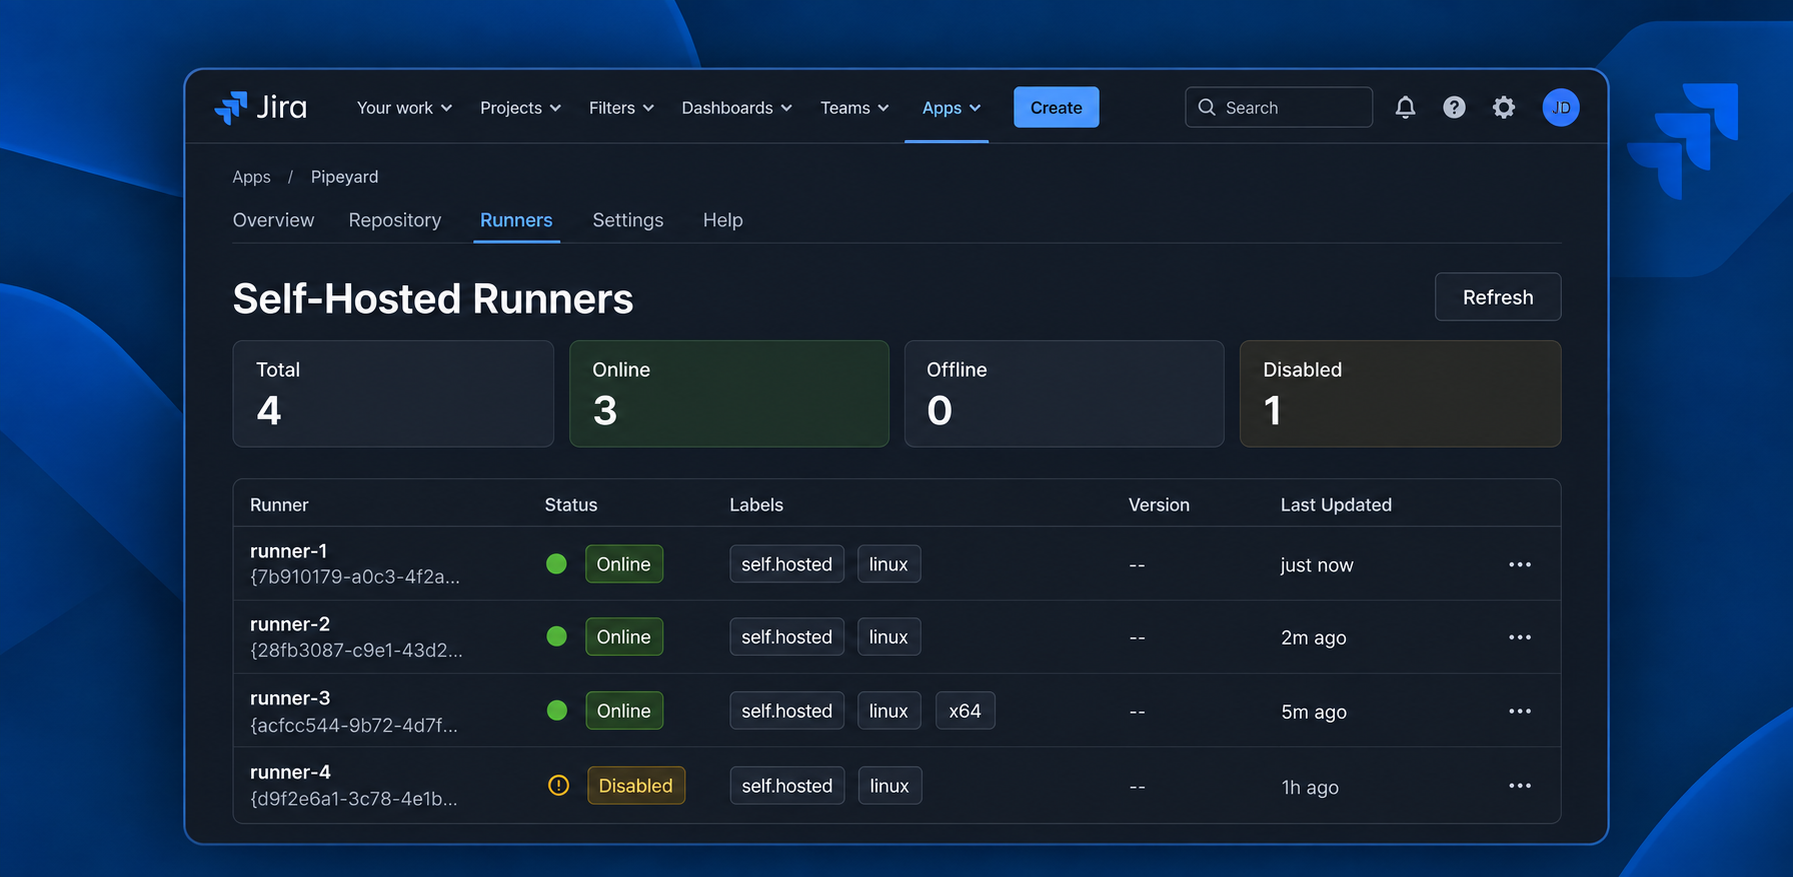This screenshot has width=1793, height=877.
Task: Switch to the Settings tab
Action: coord(628,220)
